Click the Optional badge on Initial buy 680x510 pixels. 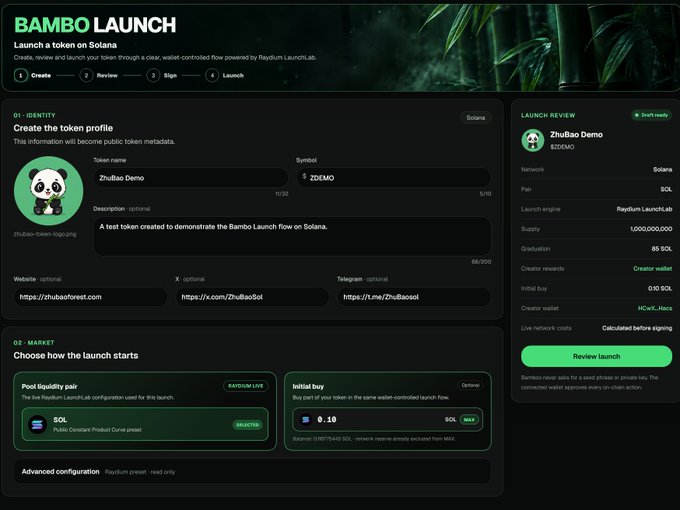[x=470, y=385]
